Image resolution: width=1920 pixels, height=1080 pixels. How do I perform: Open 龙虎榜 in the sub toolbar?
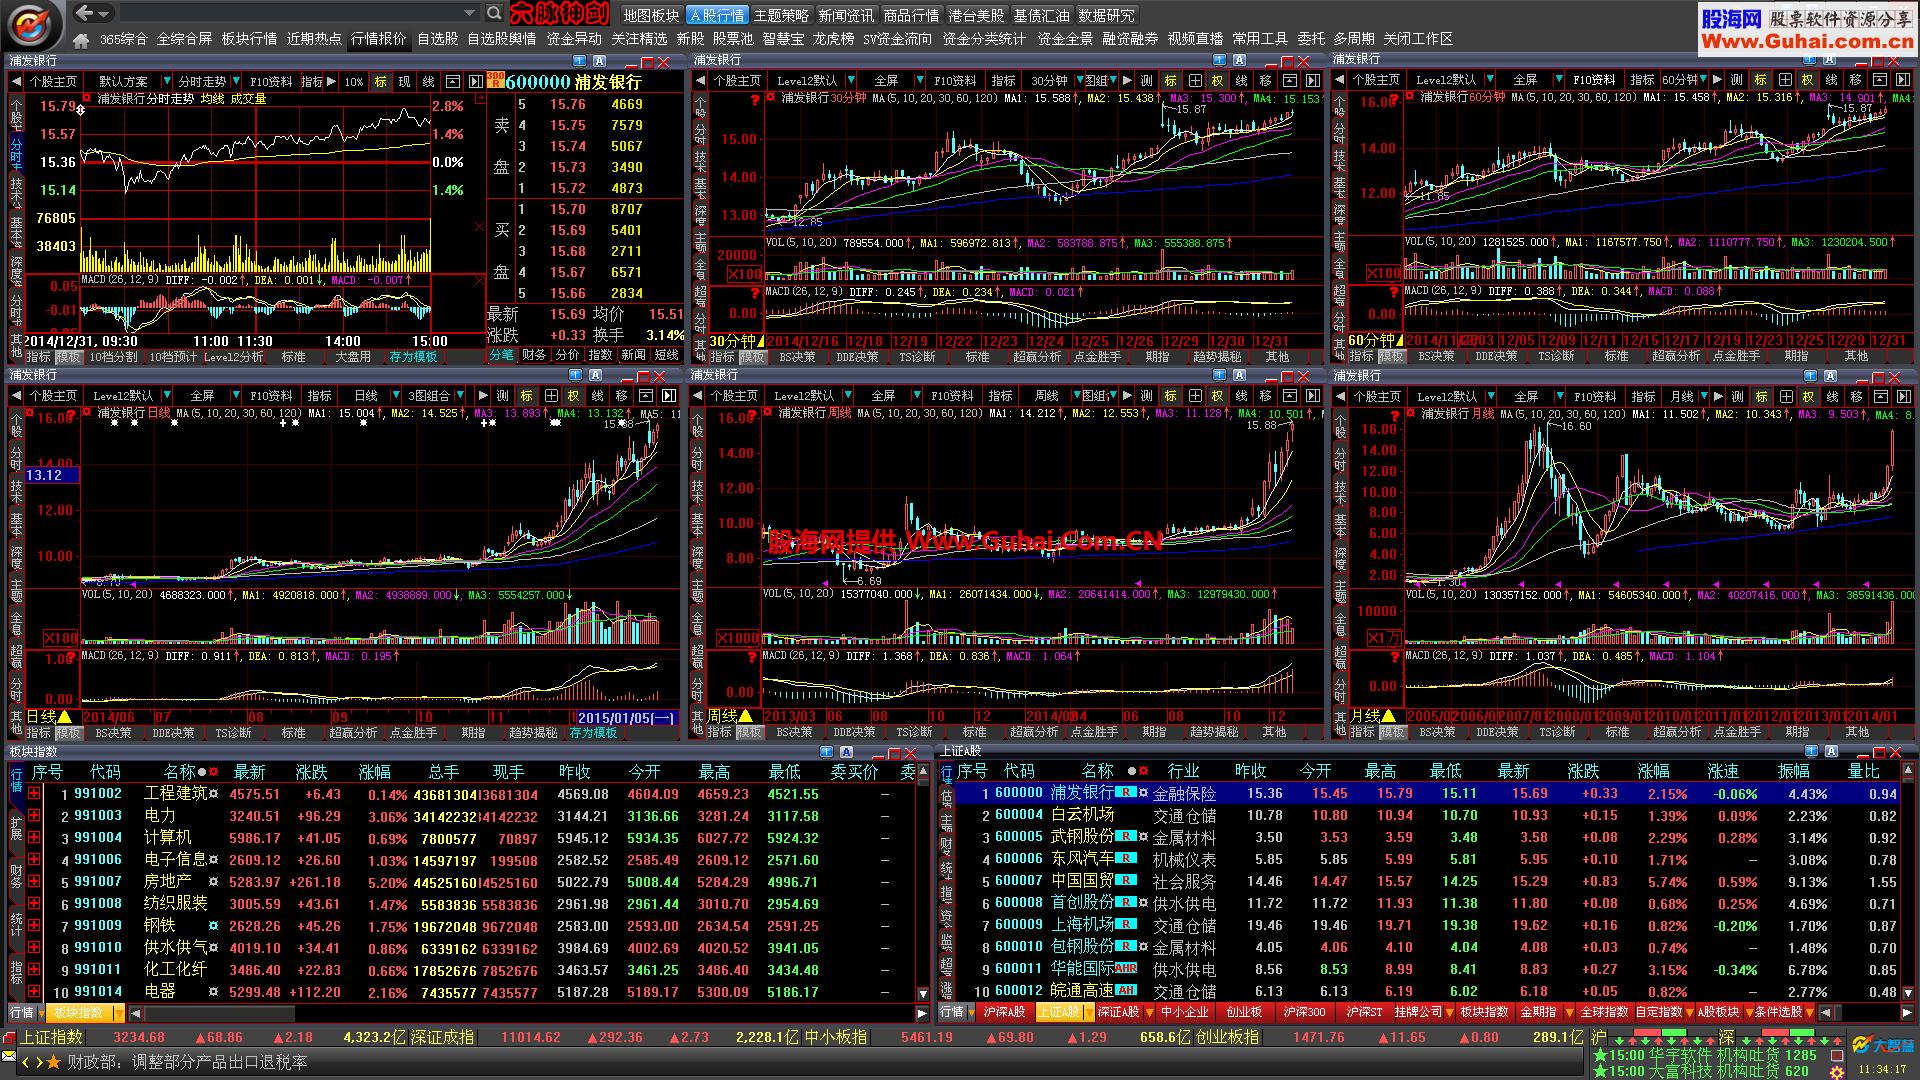(x=833, y=39)
